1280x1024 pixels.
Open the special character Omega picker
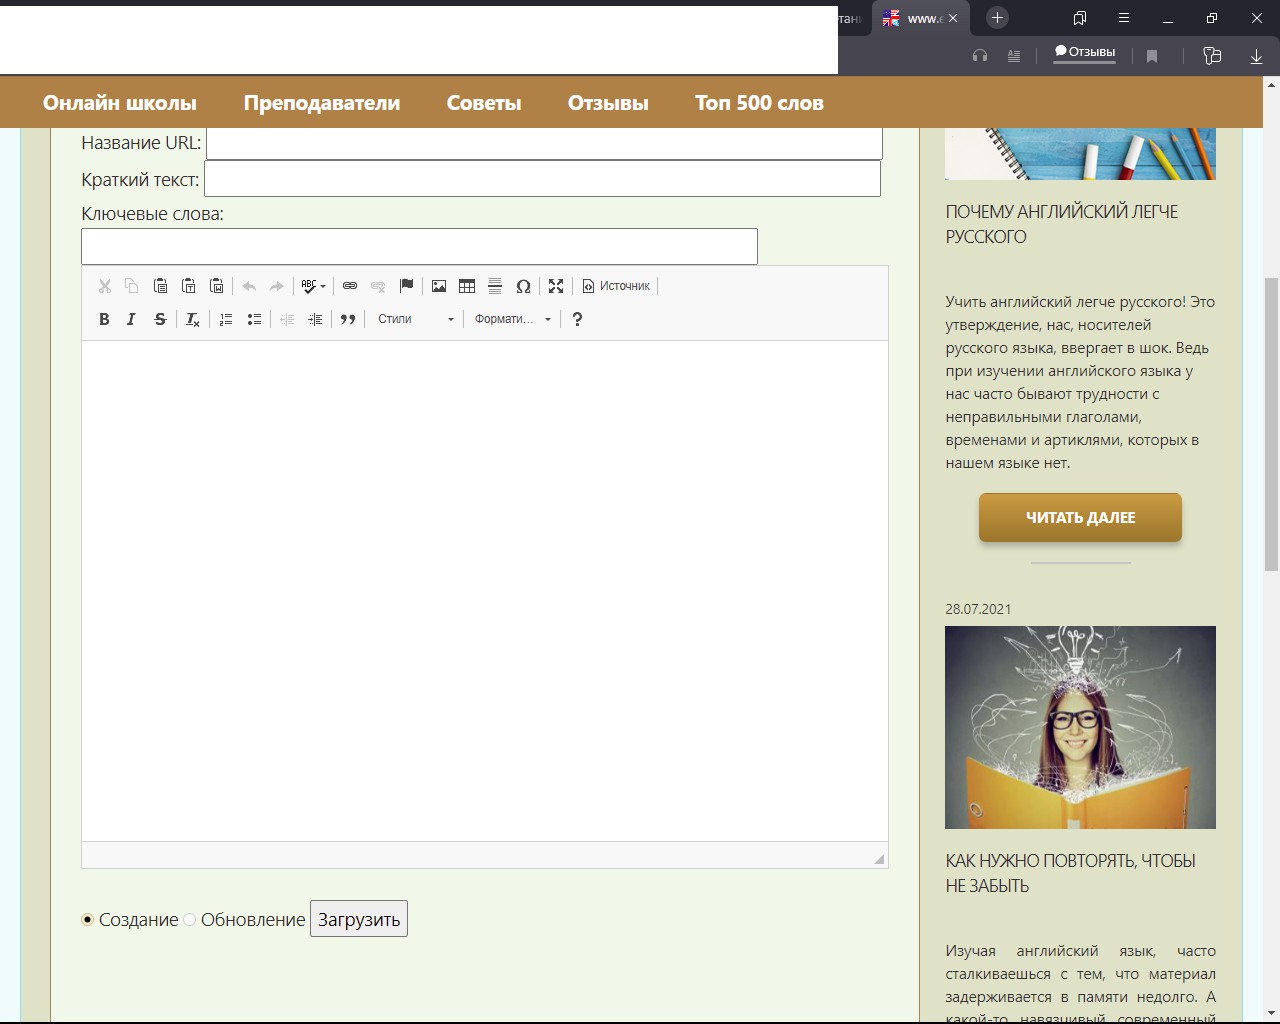[x=523, y=286]
